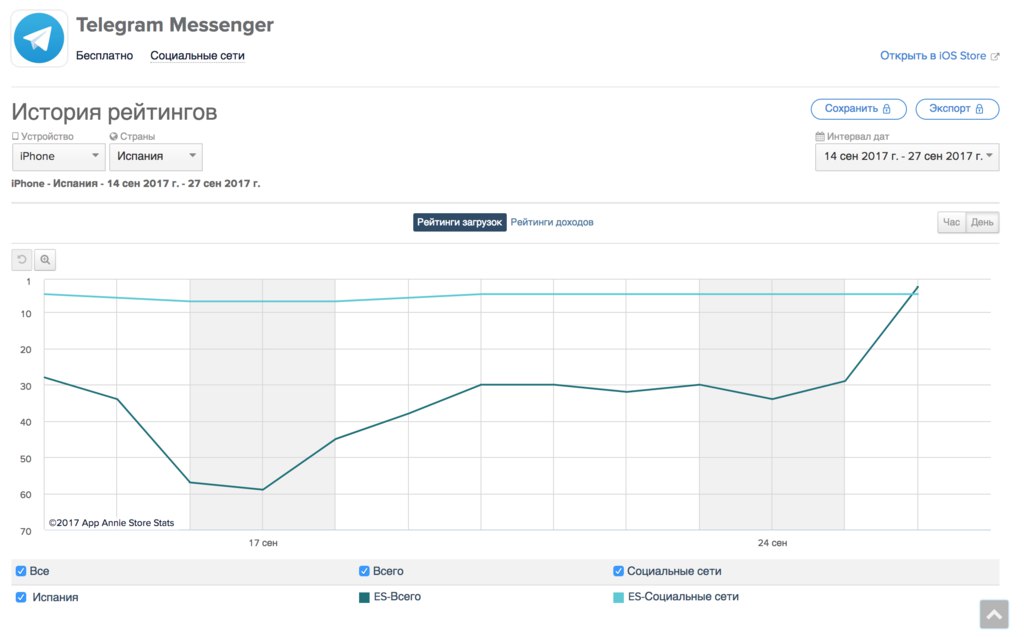The height and width of the screenshot is (637, 1024).
Task: Click the chart zoom magnifier icon
Action: coord(45,260)
